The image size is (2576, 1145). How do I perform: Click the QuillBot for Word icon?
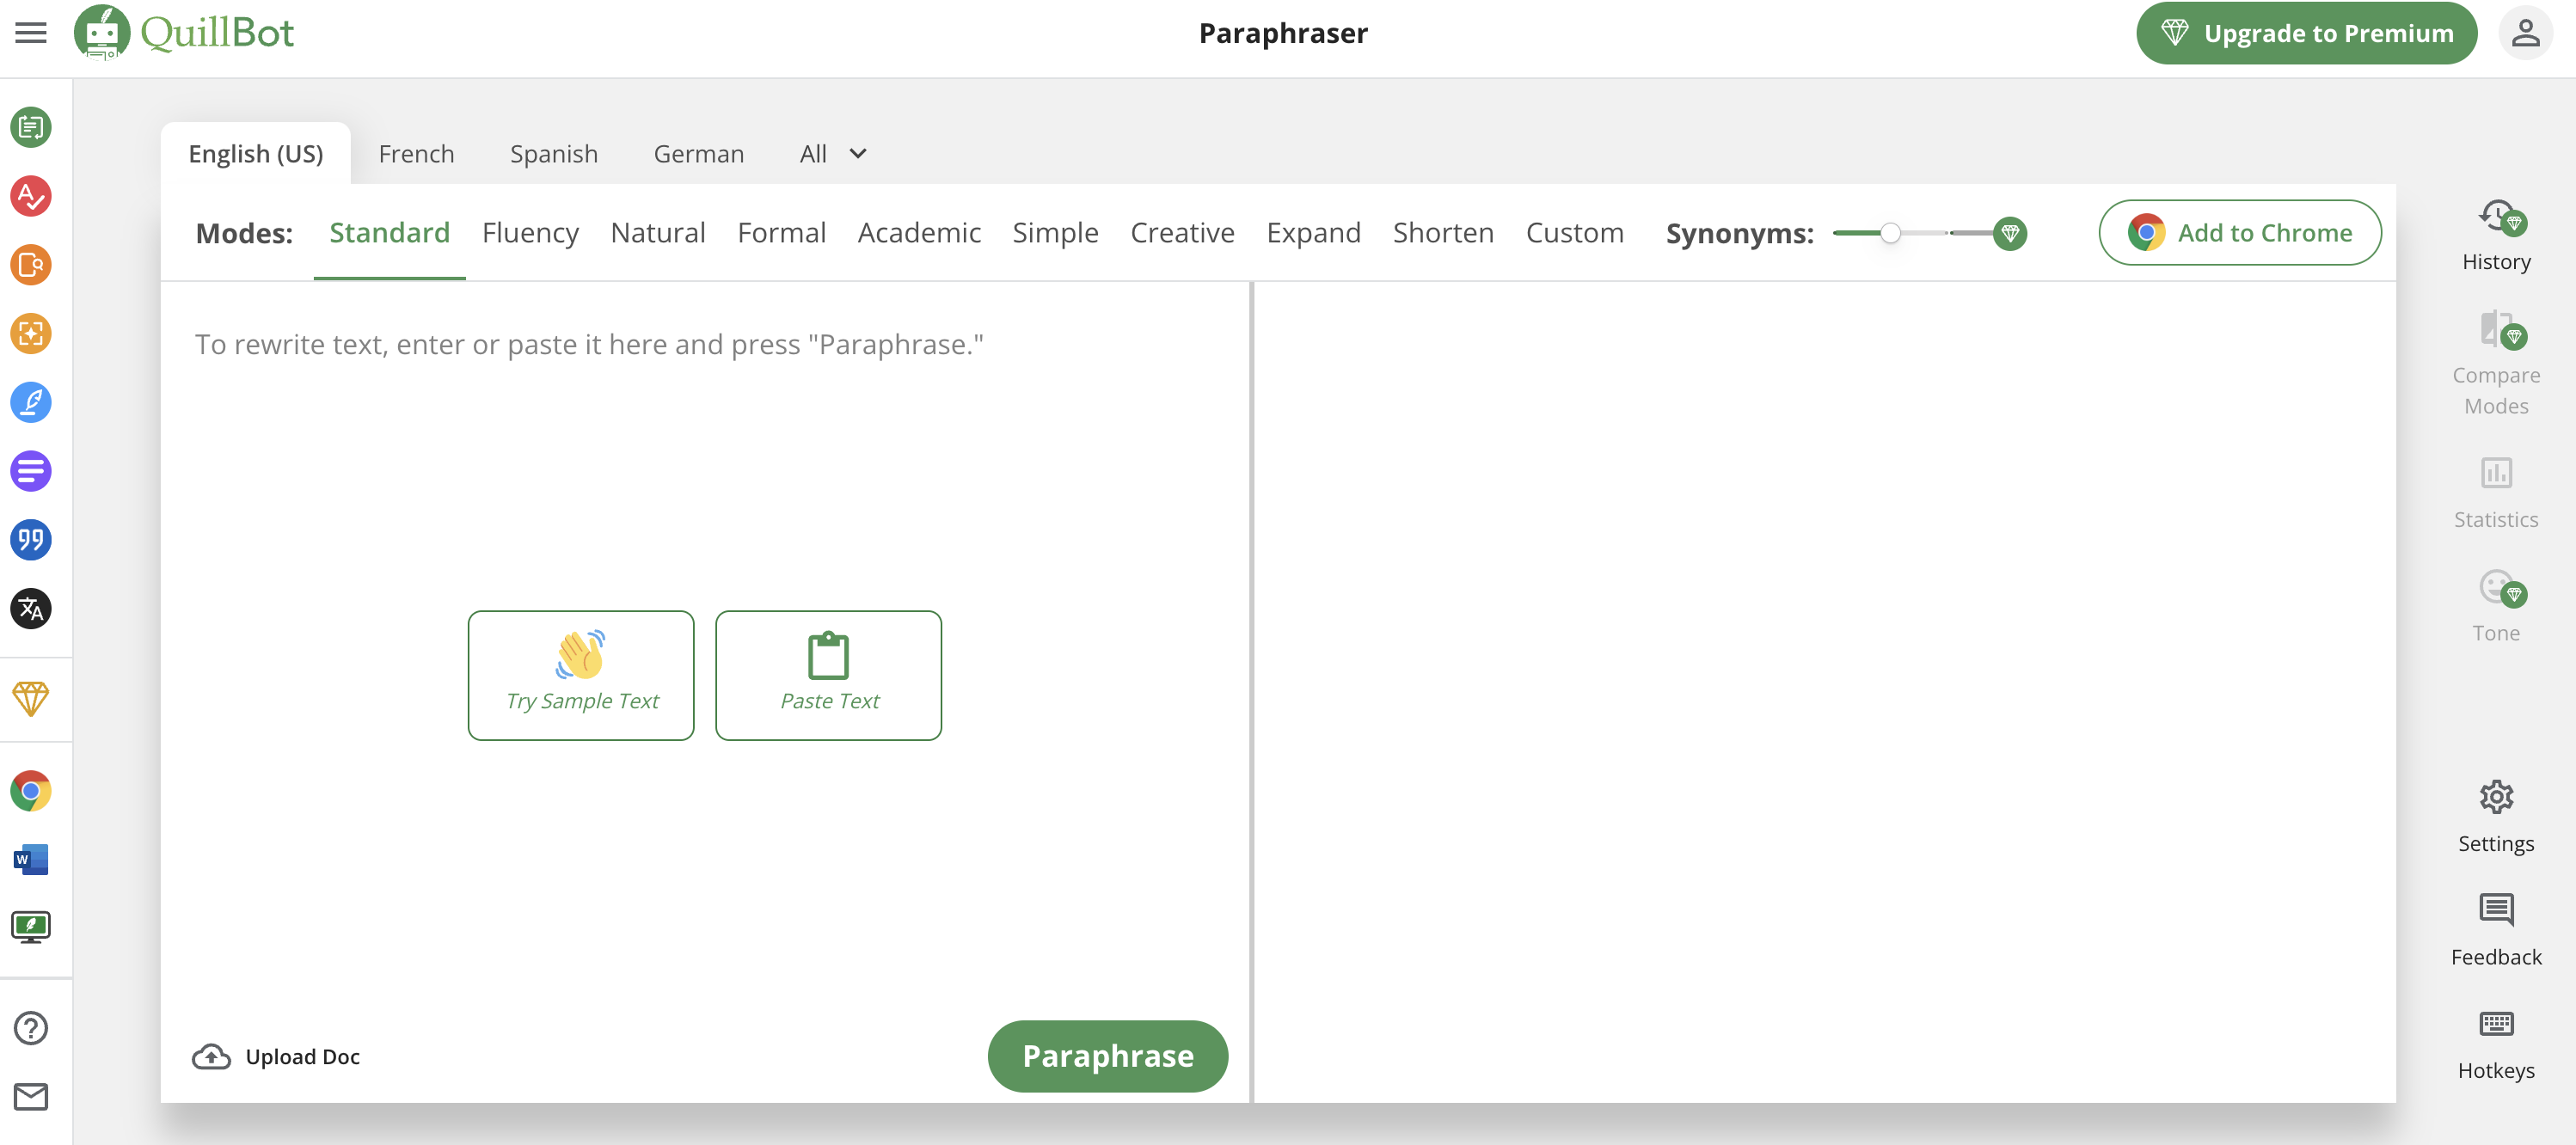click(x=31, y=860)
